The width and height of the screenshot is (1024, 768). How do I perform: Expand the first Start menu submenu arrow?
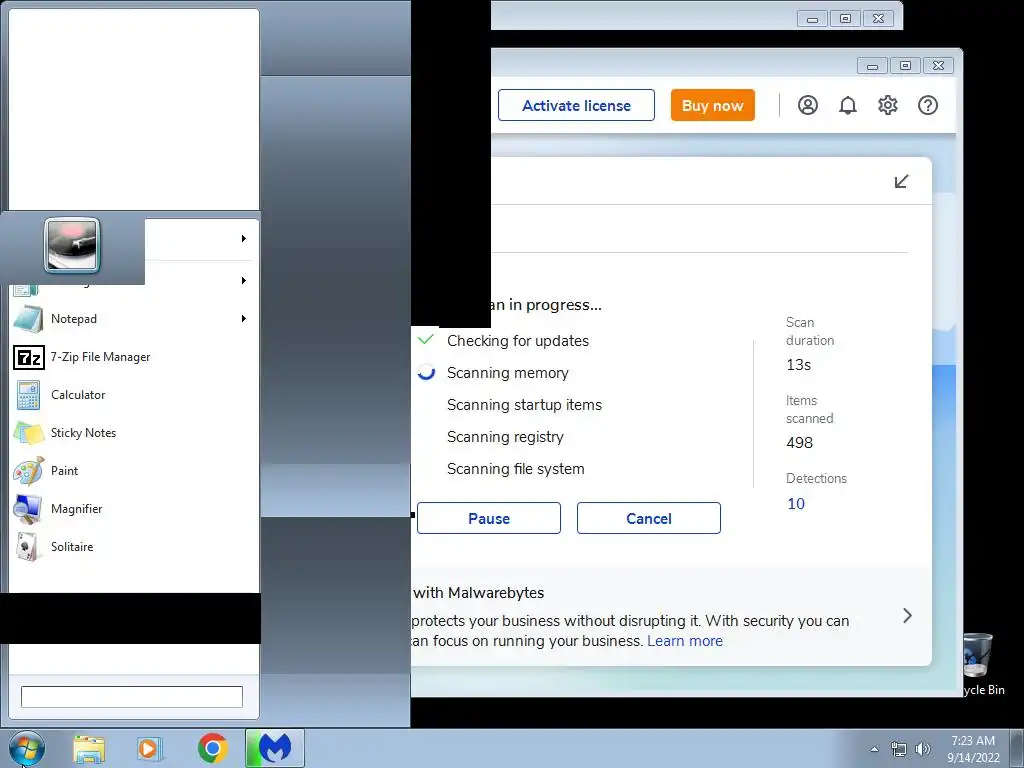[x=244, y=238]
